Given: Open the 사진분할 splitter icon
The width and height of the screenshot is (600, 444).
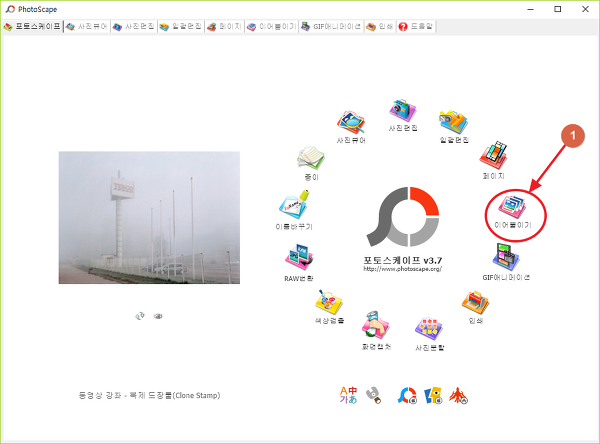Looking at the screenshot, I should point(429,329).
